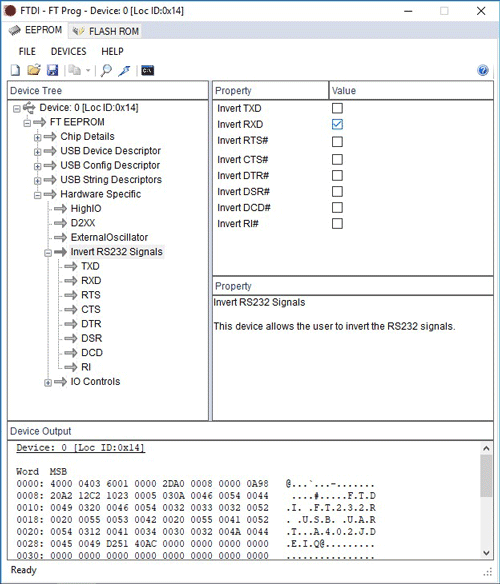Click the Device Output scroll up arrow
This screenshot has height=584, width=500.
click(486, 448)
